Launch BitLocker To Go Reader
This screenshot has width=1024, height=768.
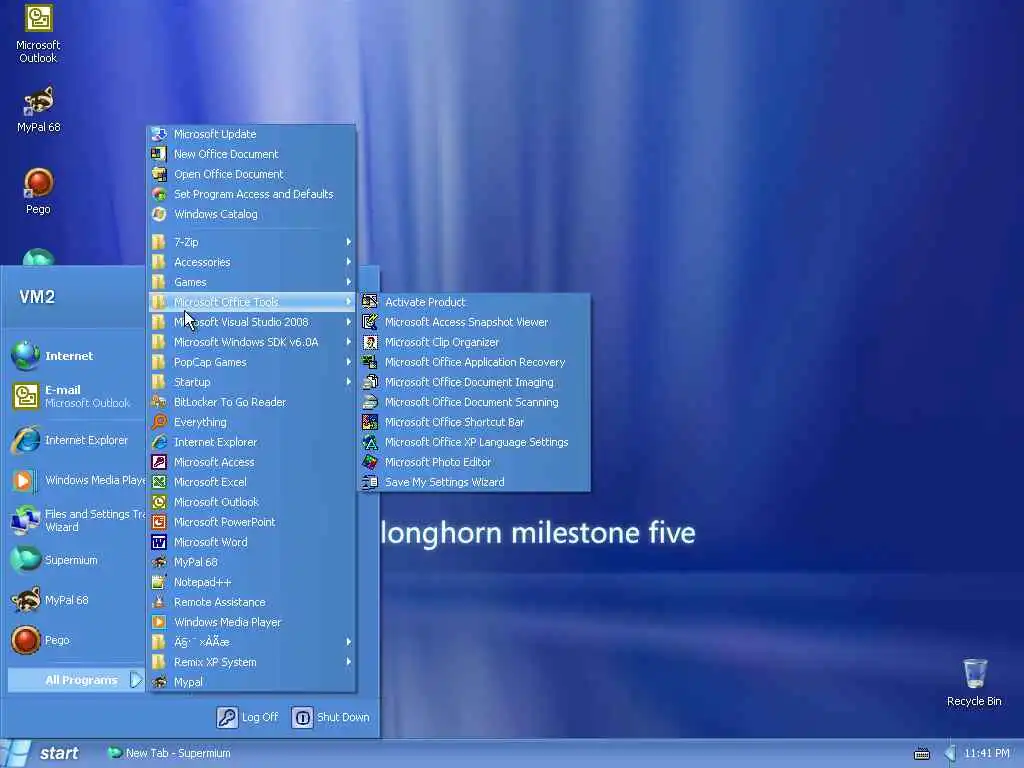coord(252,402)
